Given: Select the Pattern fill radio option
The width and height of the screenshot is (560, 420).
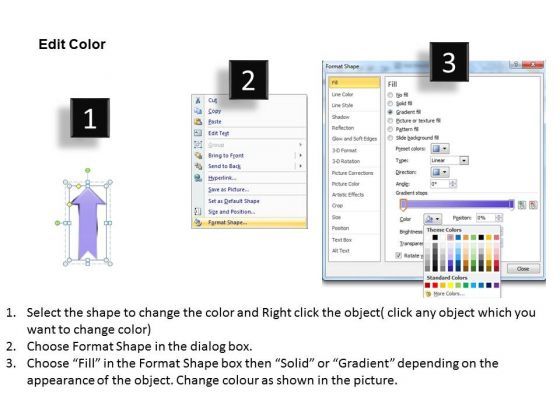Looking at the screenshot, I should click(390, 129).
